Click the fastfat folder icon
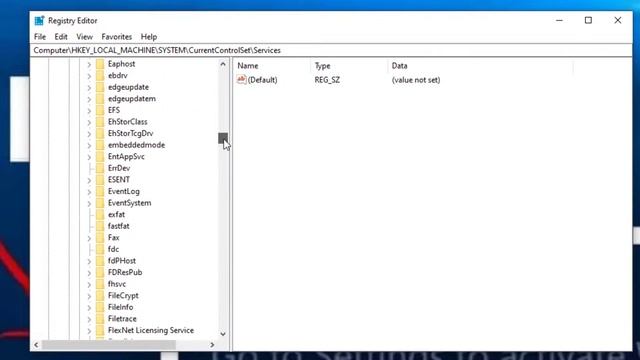 click(100, 226)
